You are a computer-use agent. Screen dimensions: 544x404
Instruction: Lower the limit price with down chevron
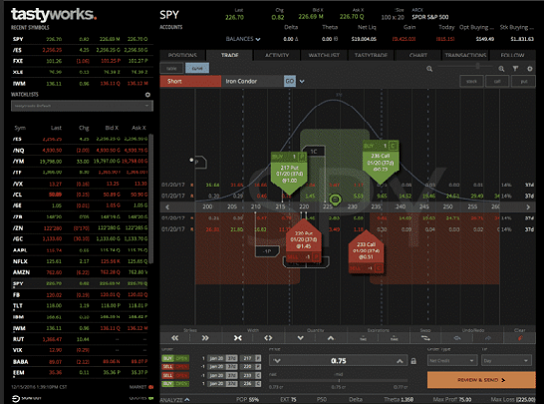[277, 361]
